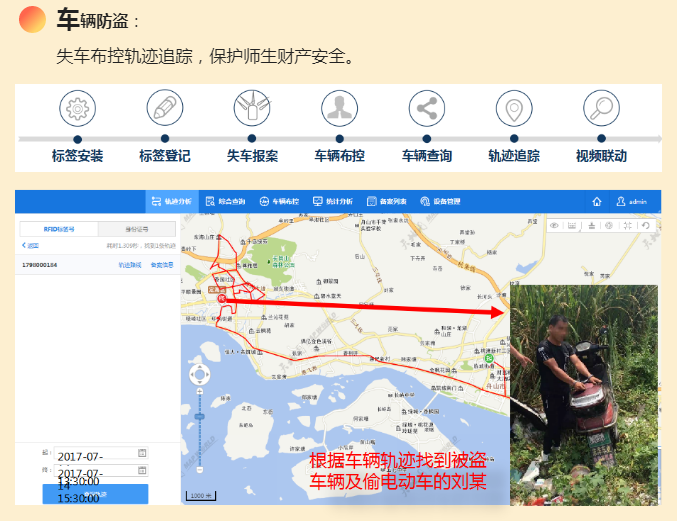Viewport: 679px width, 521px height.
Task: Open the 轨迹分析 menu tab
Action: coord(171,201)
